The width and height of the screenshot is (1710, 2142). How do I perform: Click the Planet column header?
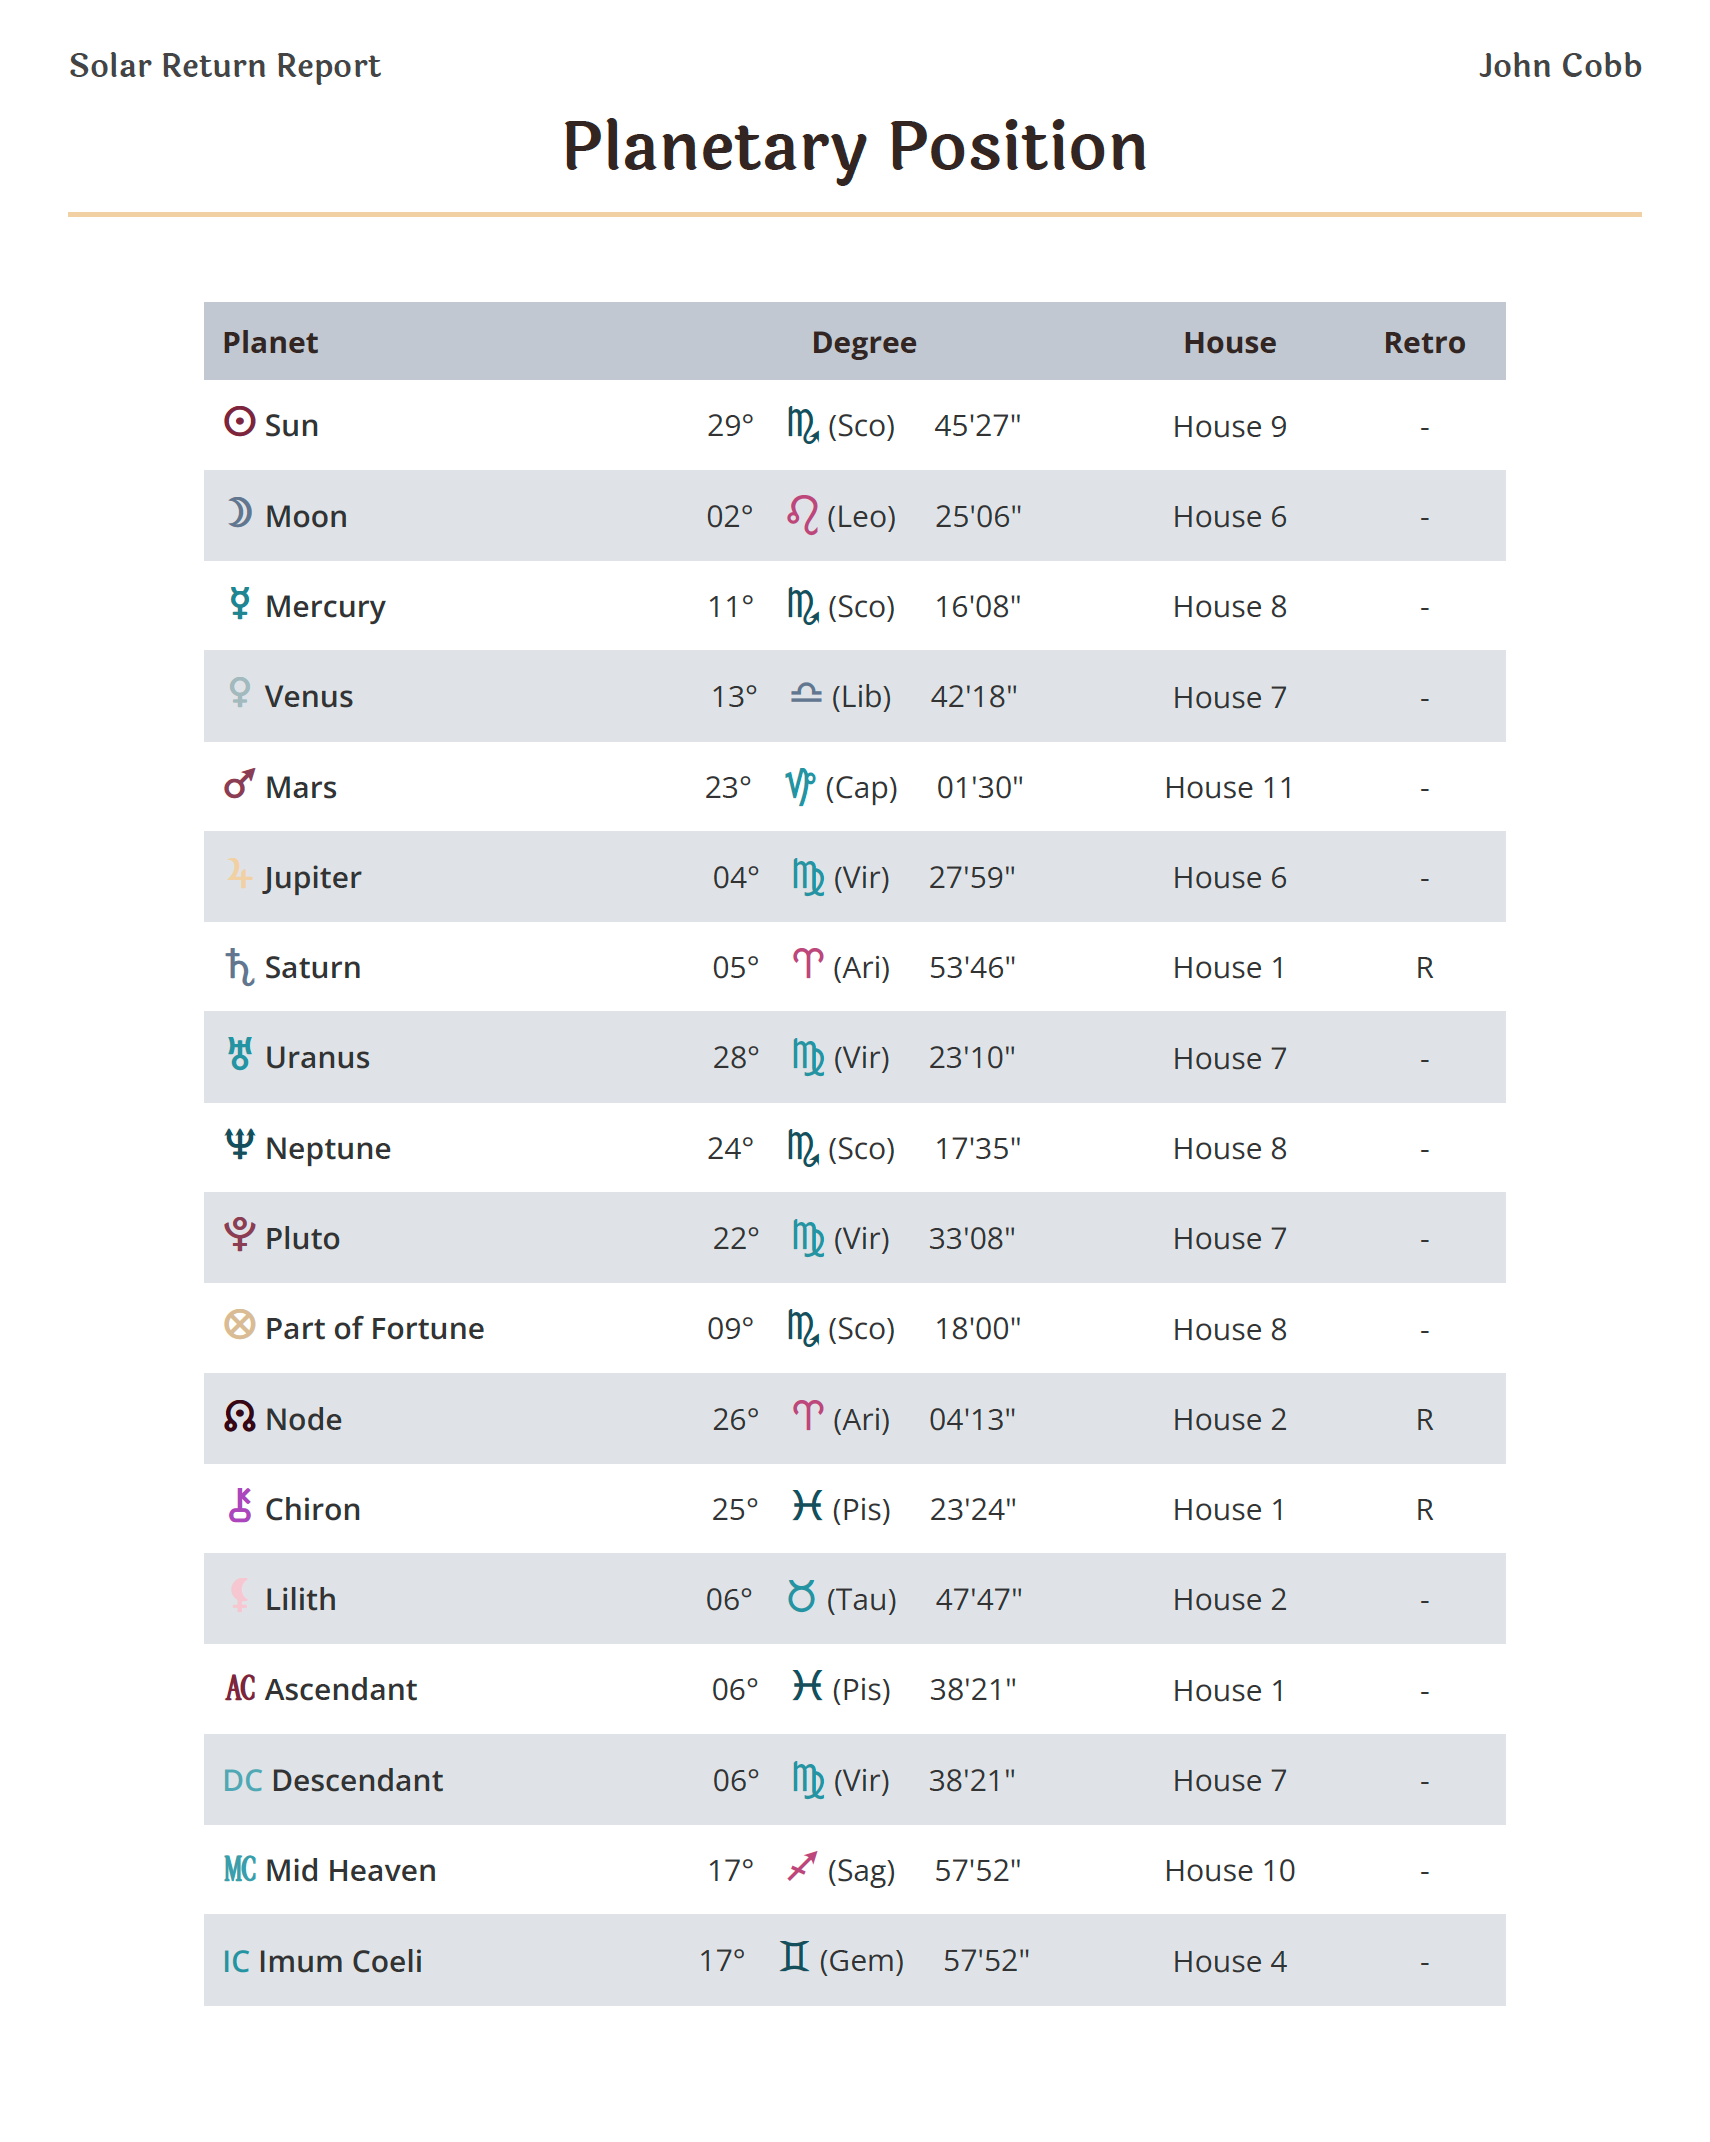tap(270, 342)
